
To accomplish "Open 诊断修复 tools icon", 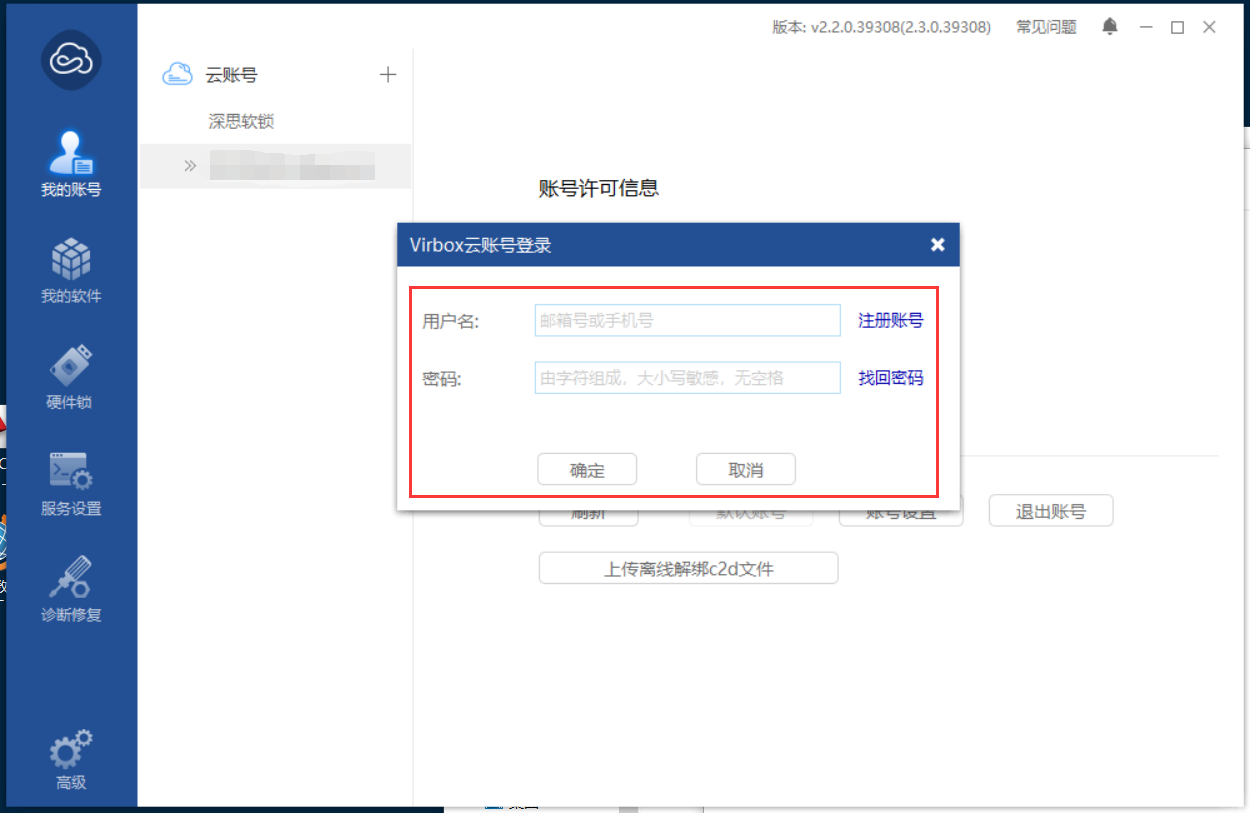I will (x=70, y=580).
